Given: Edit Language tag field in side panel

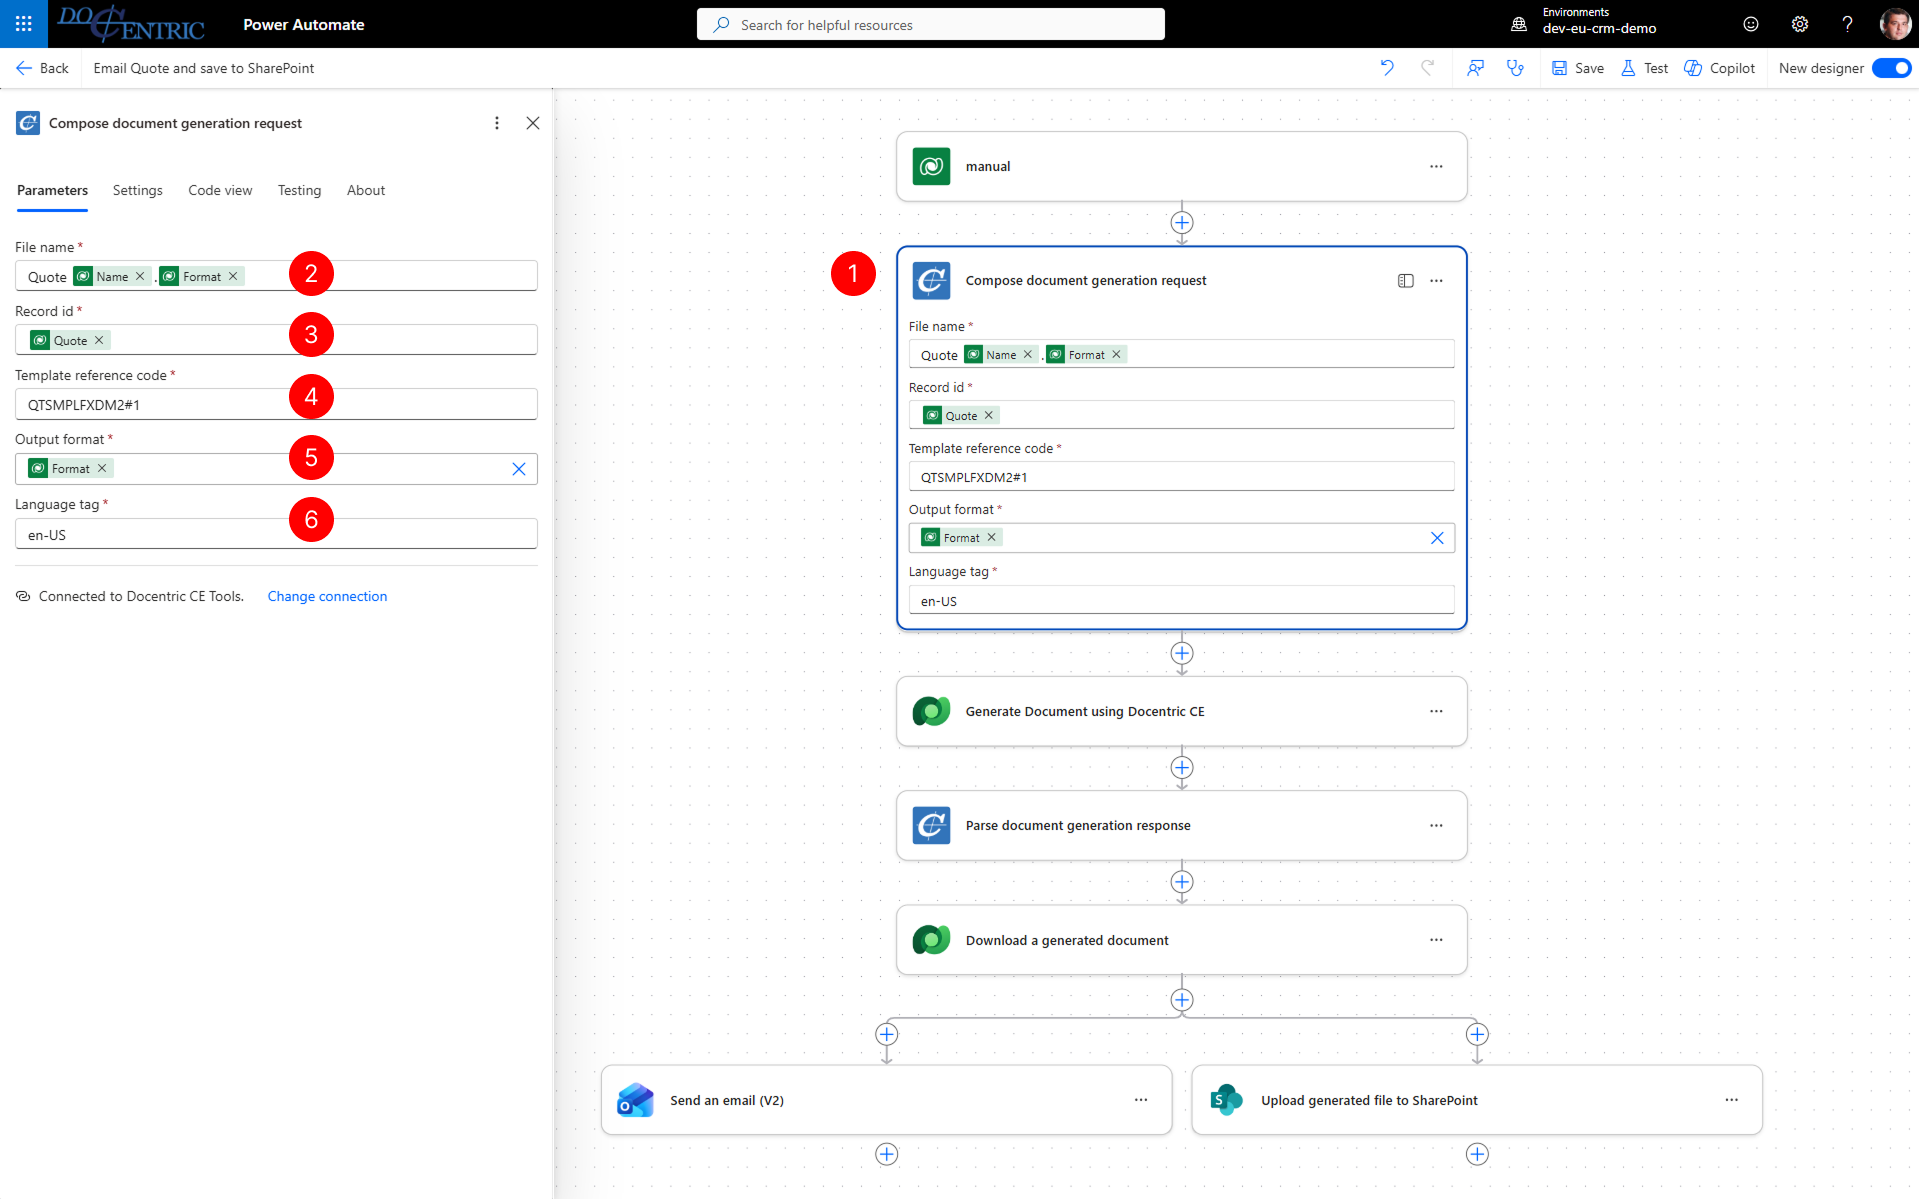Looking at the screenshot, I should point(276,534).
